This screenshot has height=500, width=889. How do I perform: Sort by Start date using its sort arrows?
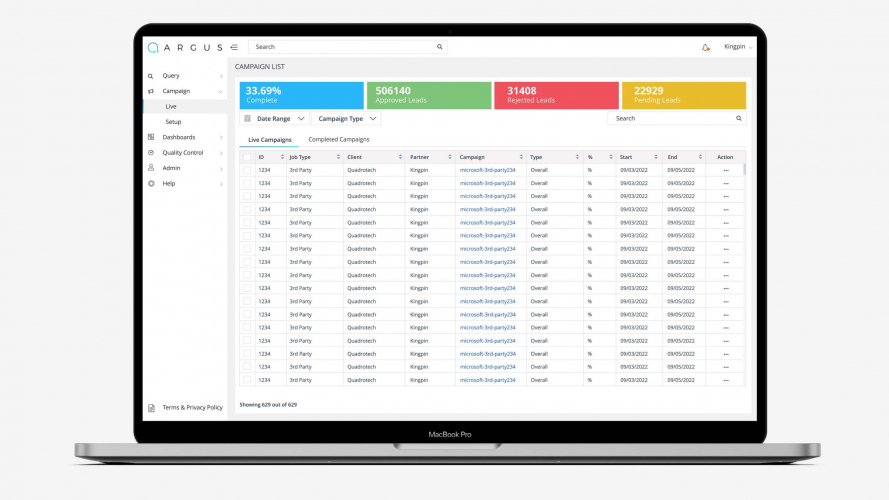[656, 157]
